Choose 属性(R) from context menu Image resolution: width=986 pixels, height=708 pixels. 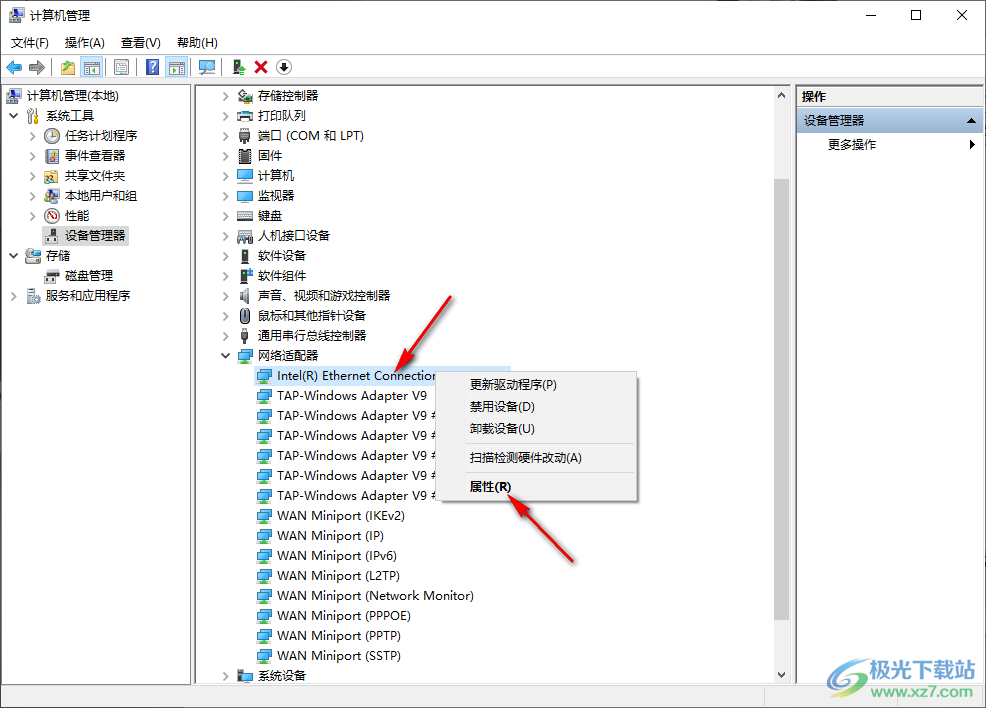tap(536, 487)
